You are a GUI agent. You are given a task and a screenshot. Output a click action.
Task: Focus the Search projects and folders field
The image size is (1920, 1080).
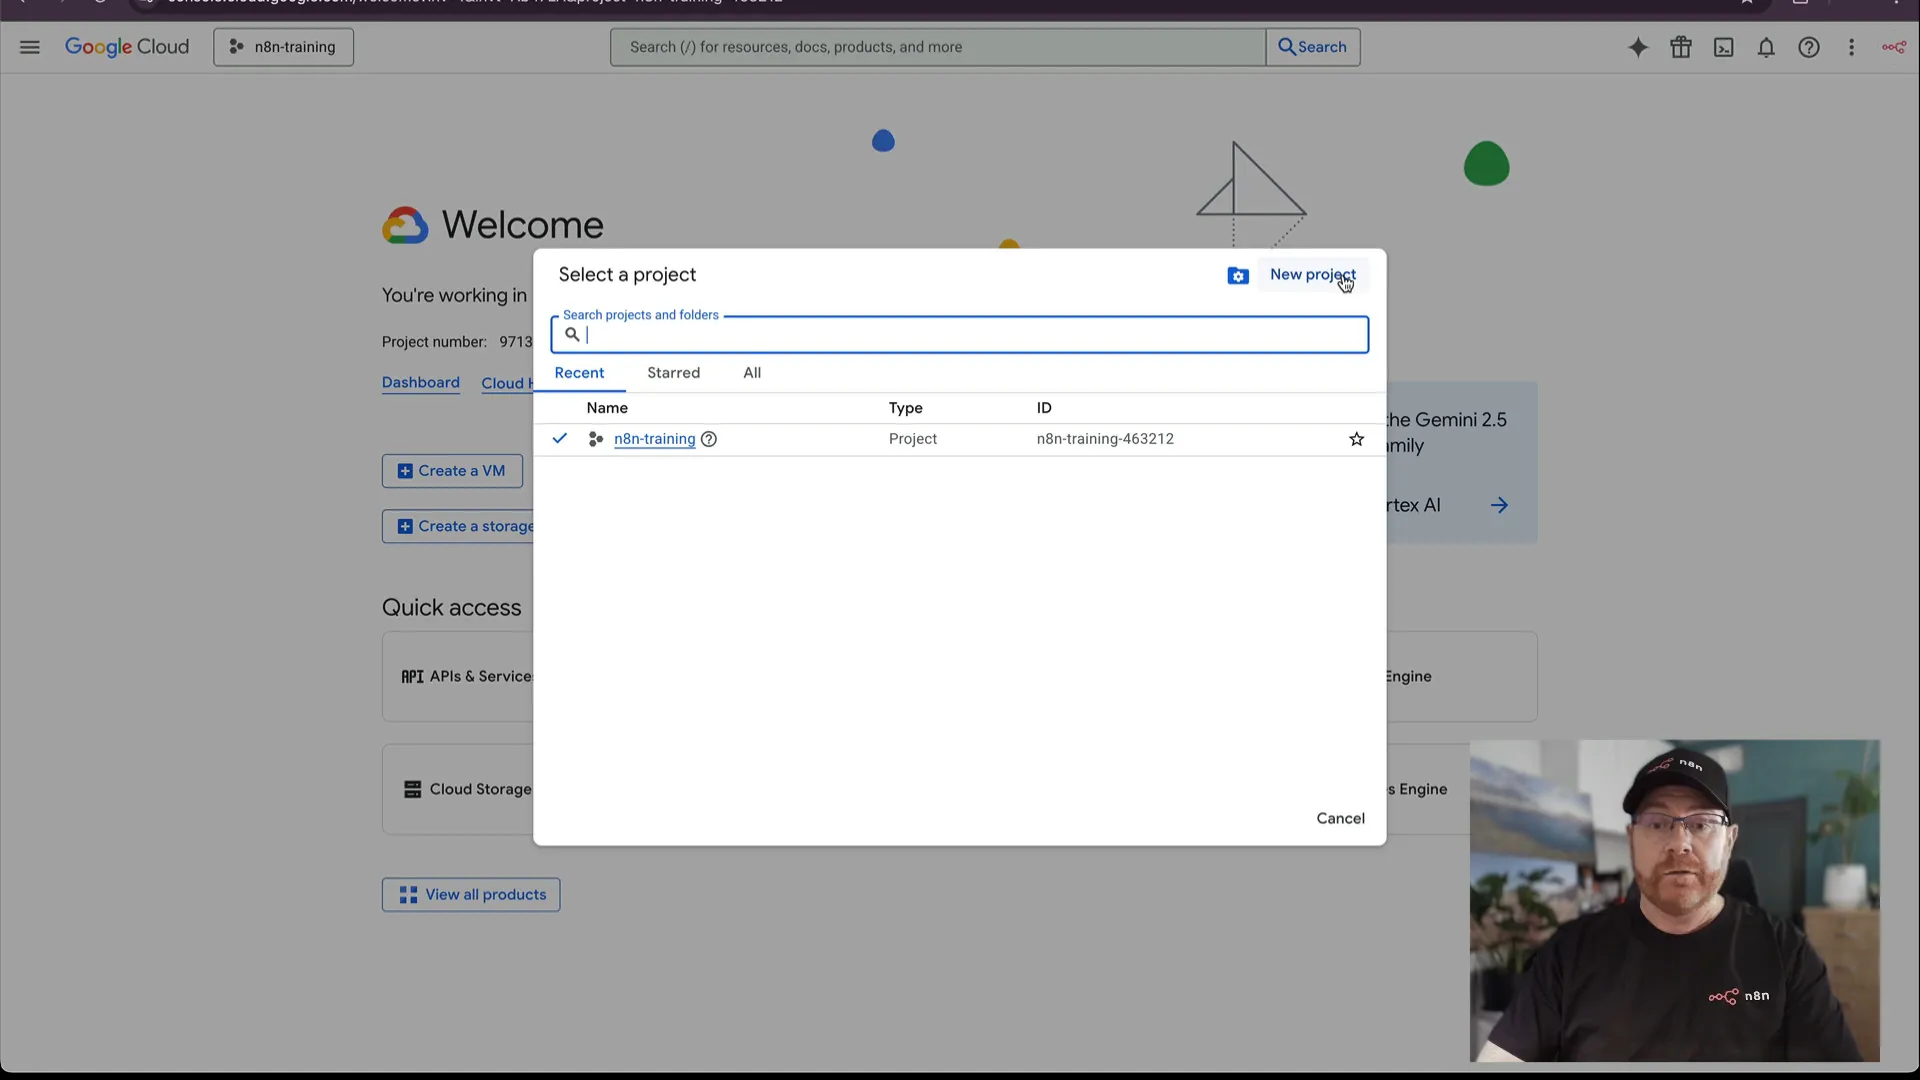pos(960,335)
